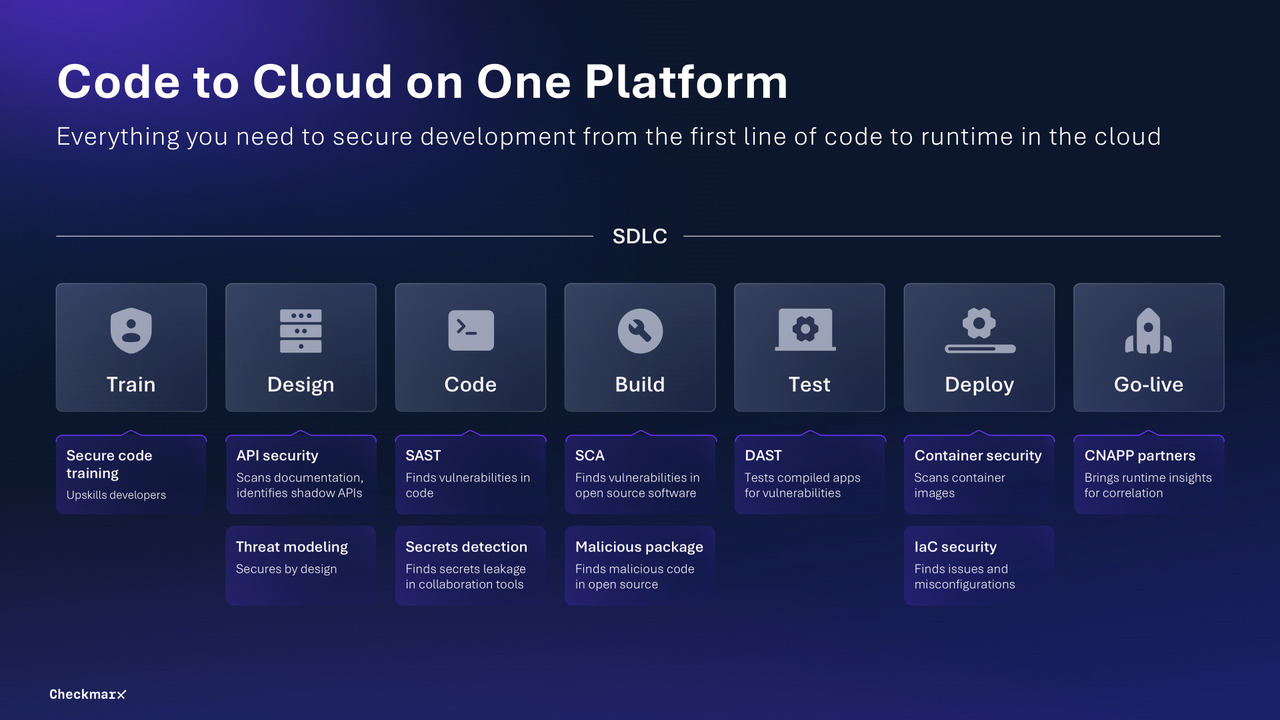Open the Threat modeling card
This screenshot has width=1280, height=720.
(301, 565)
